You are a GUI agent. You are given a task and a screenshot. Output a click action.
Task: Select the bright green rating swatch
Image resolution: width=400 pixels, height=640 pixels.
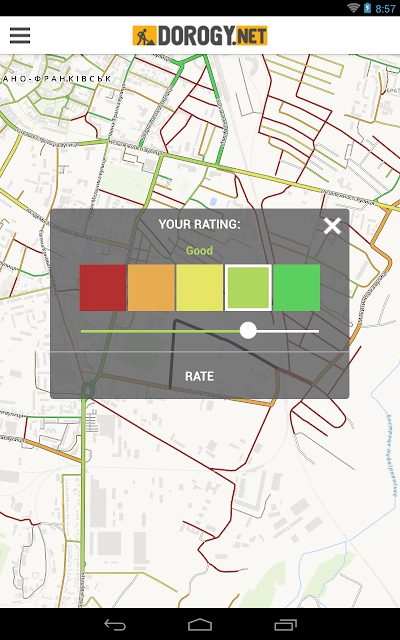pyautogui.click(x=296, y=288)
